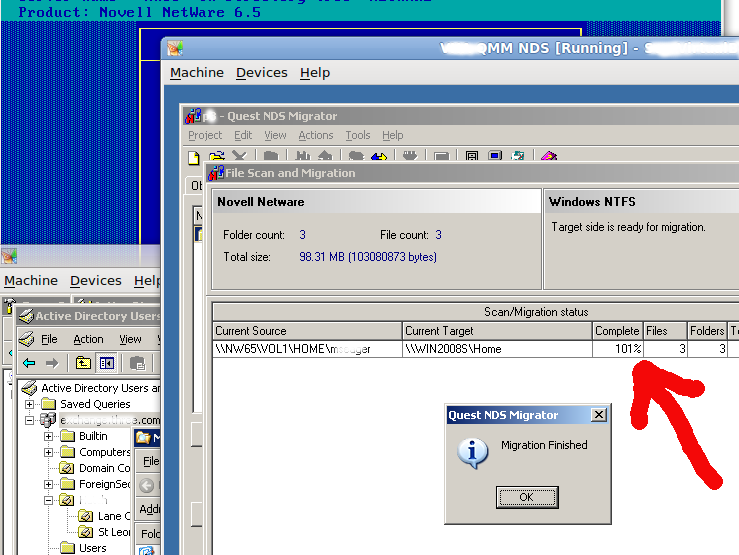This screenshot has height=555, width=739.
Task: Click the teal document toolbar icon
Action: click(517, 156)
